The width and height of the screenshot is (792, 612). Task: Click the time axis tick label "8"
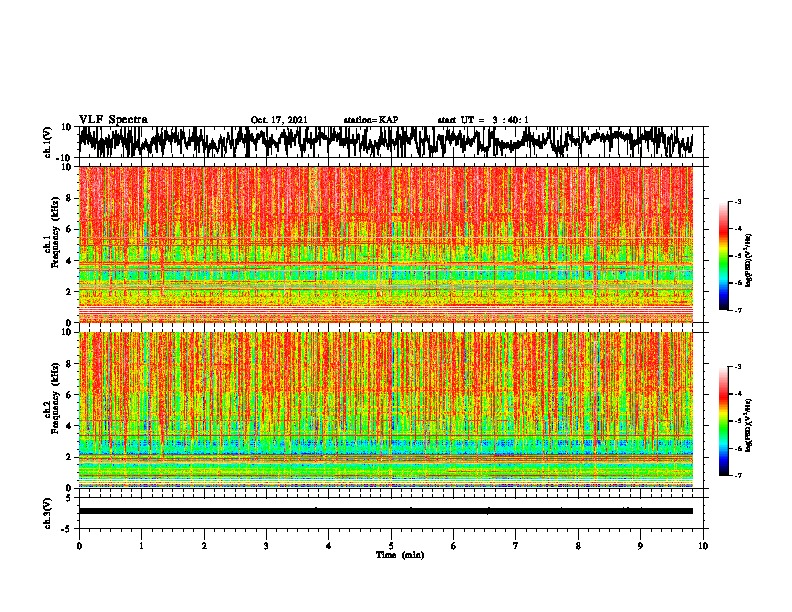578,546
